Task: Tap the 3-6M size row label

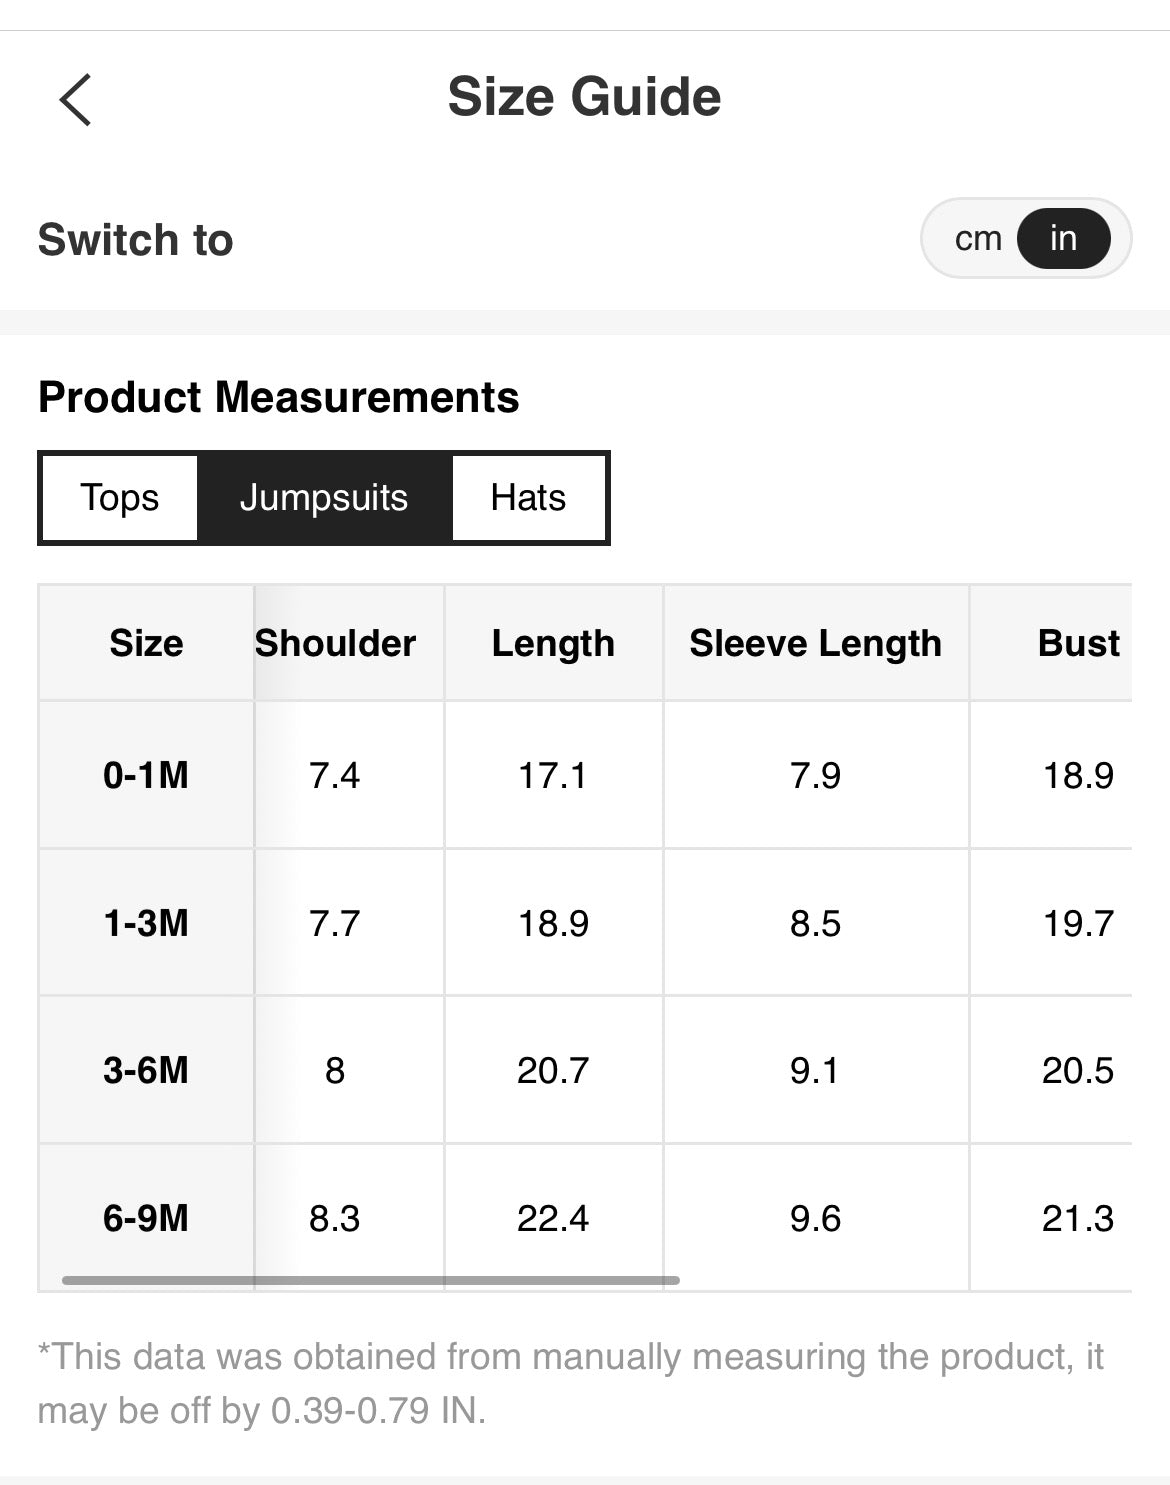Action: [x=146, y=1070]
